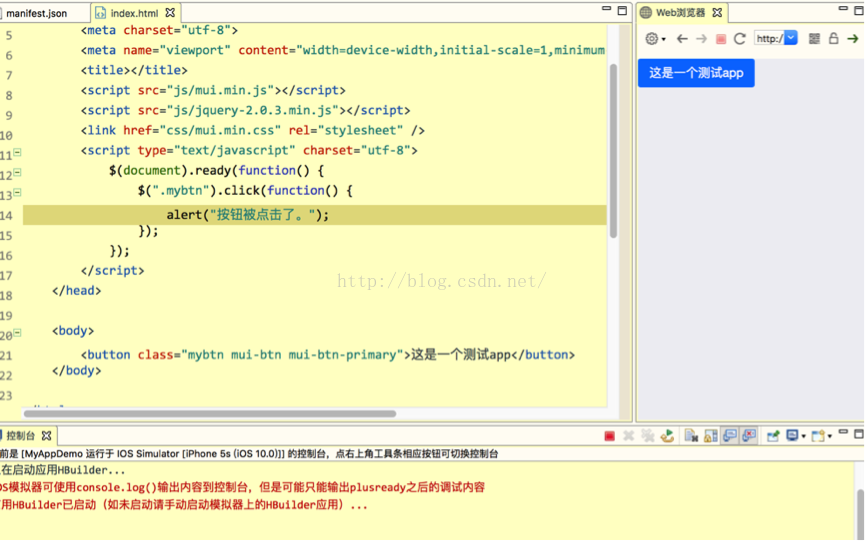Close the 控制台 console tab
This screenshot has height=541, width=865.
pos(46,436)
